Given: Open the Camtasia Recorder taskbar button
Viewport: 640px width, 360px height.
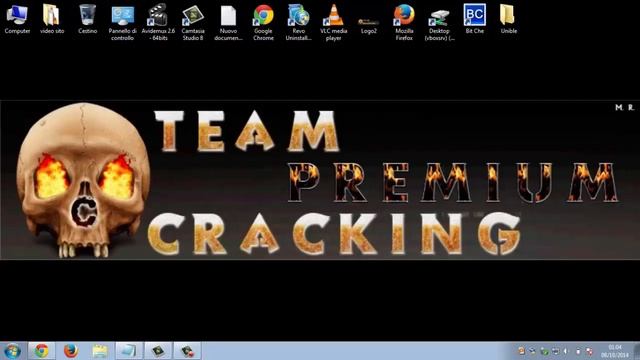Looking at the screenshot, I should point(187,351).
